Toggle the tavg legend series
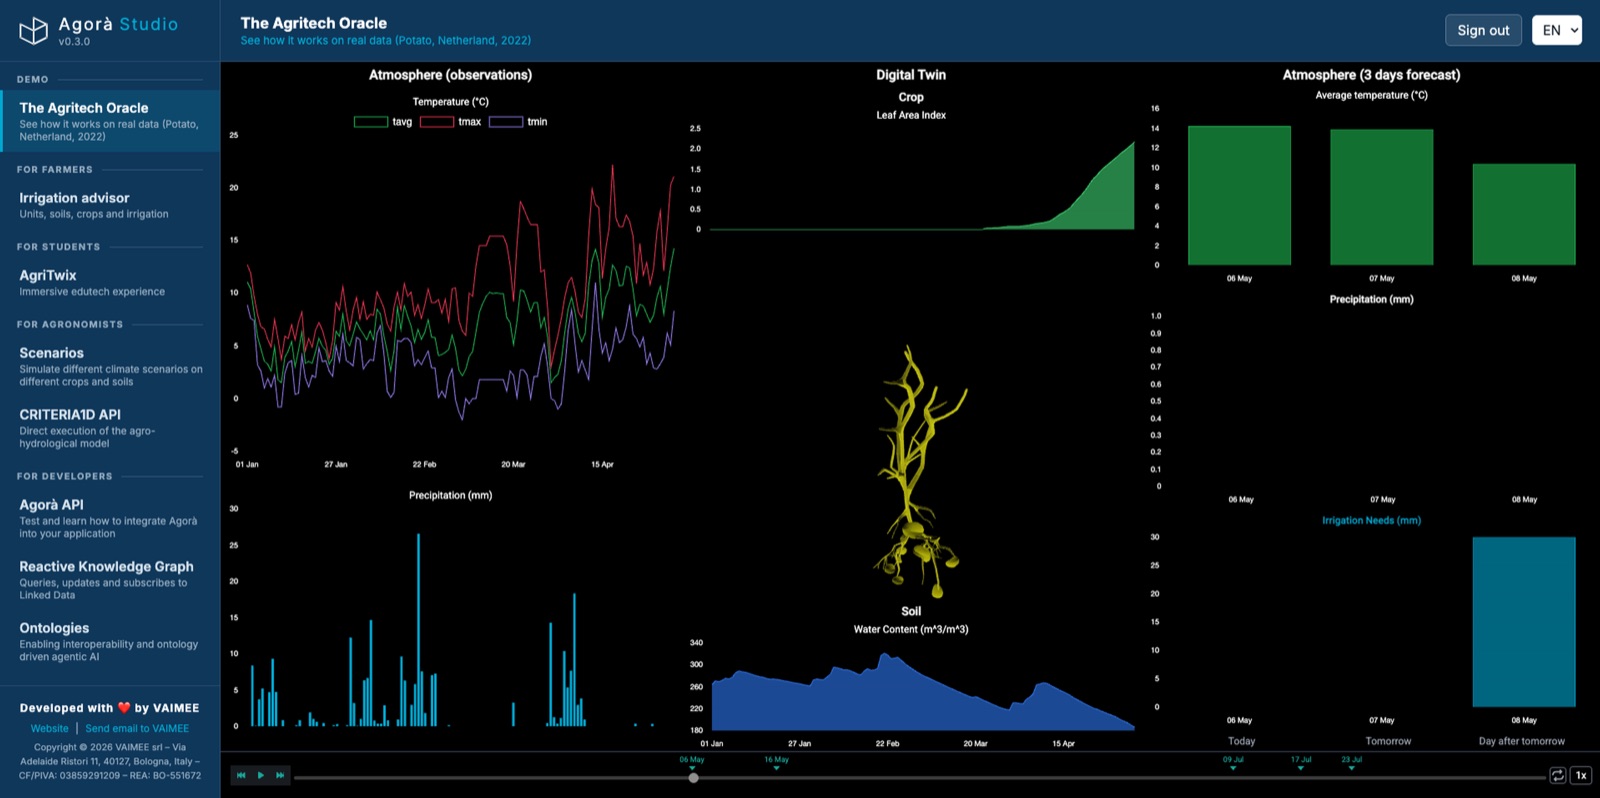 [x=383, y=122]
